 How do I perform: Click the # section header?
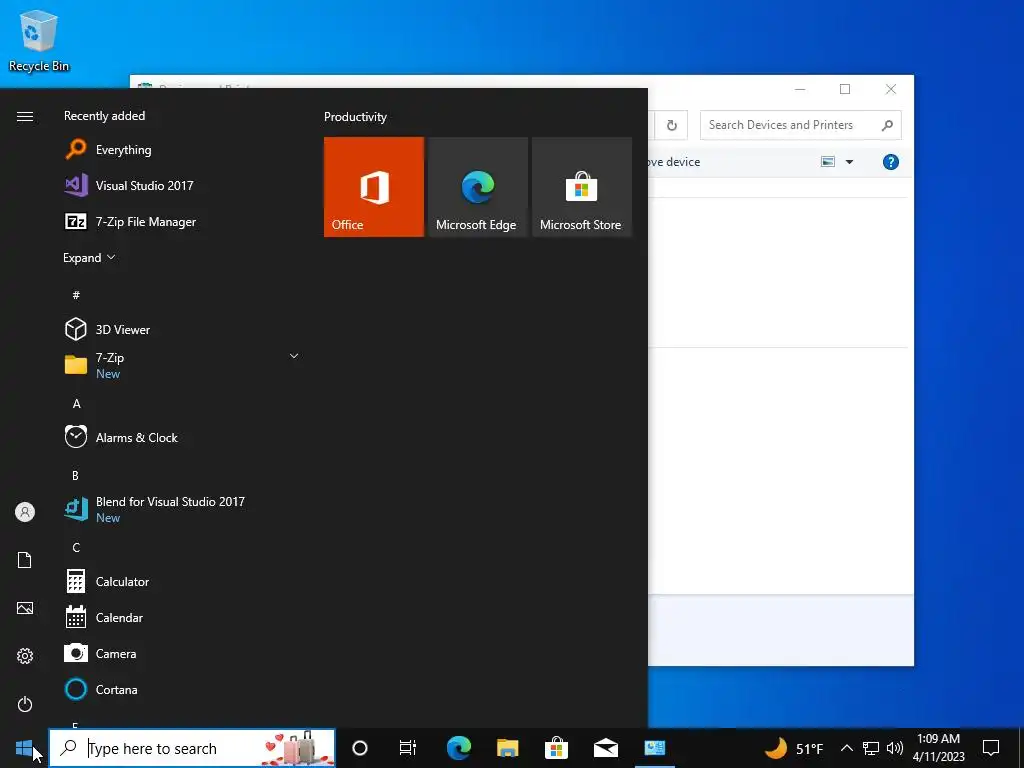point(76,295)
